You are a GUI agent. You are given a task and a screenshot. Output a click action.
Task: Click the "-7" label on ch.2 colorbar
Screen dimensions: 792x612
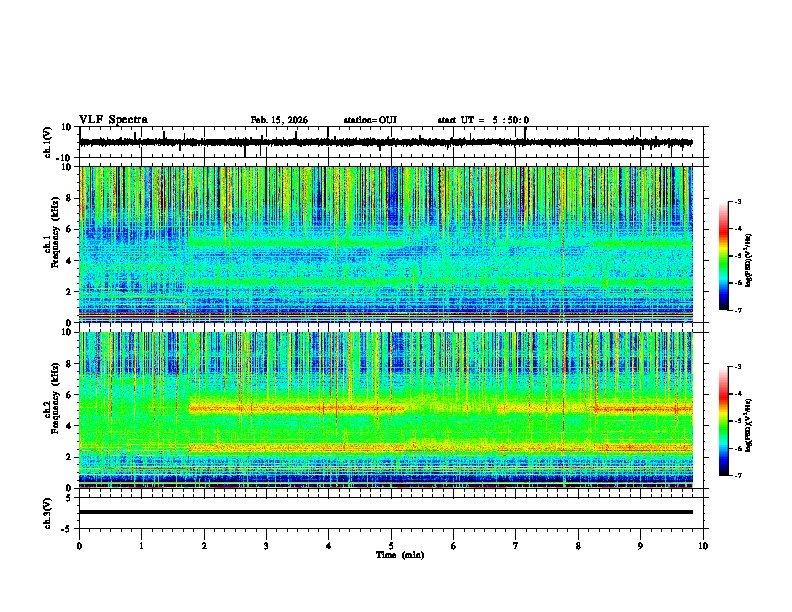tap(737, 476)
